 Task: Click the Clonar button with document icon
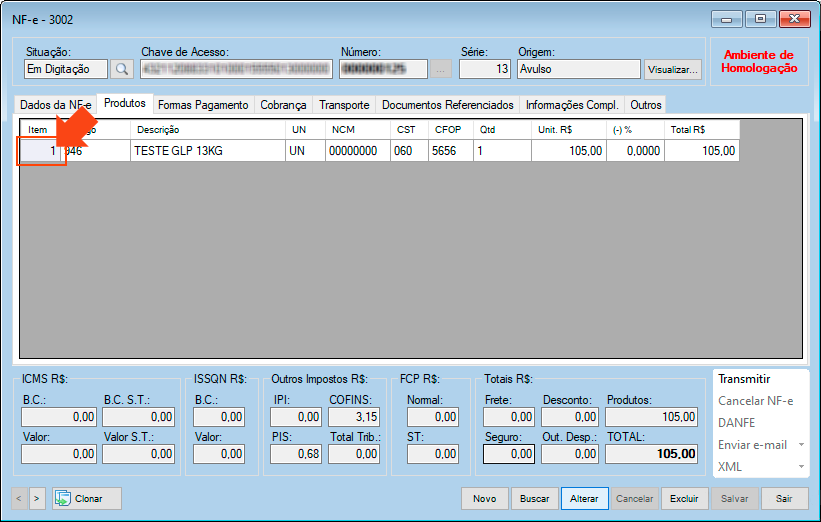pyautogui.click(x=87, y=498)
